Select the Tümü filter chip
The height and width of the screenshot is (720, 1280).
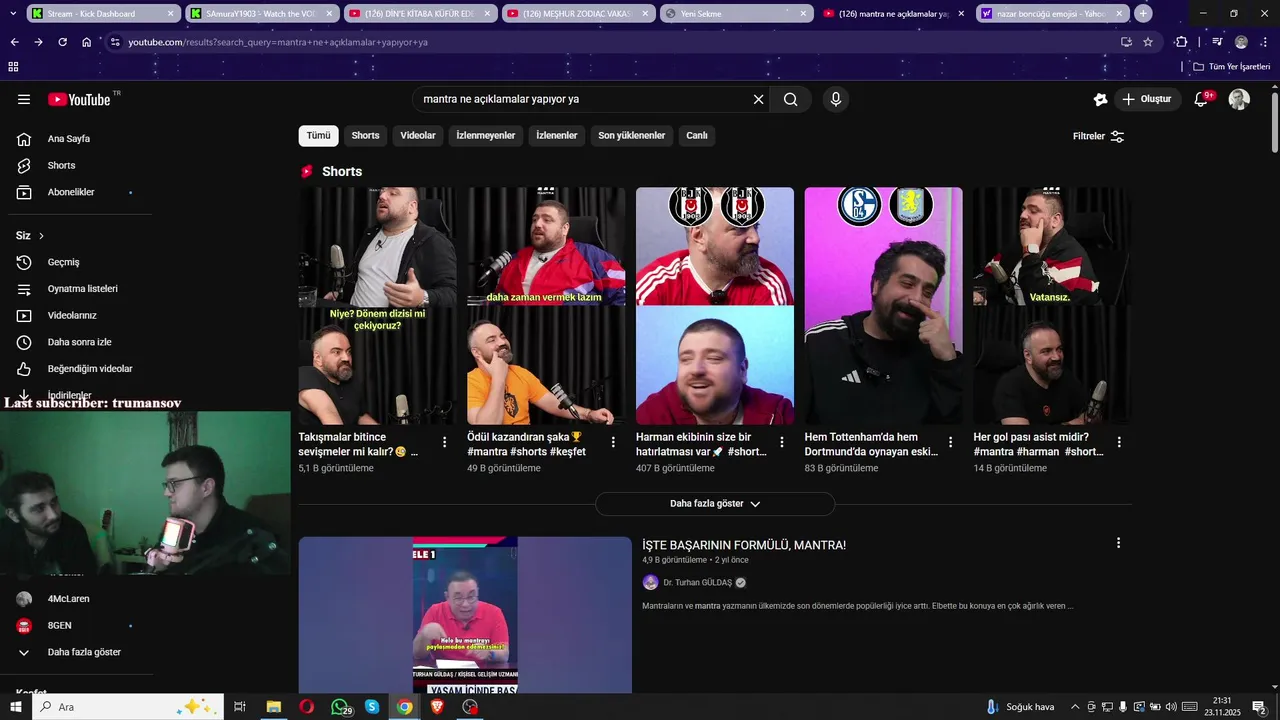coord(318,136)
